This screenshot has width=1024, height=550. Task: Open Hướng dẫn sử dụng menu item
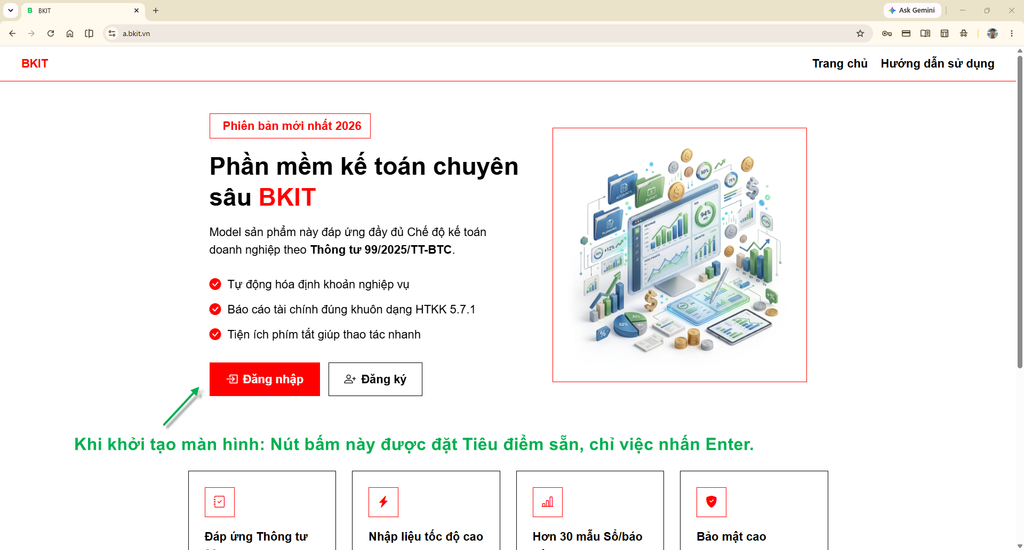click(937, 63)
